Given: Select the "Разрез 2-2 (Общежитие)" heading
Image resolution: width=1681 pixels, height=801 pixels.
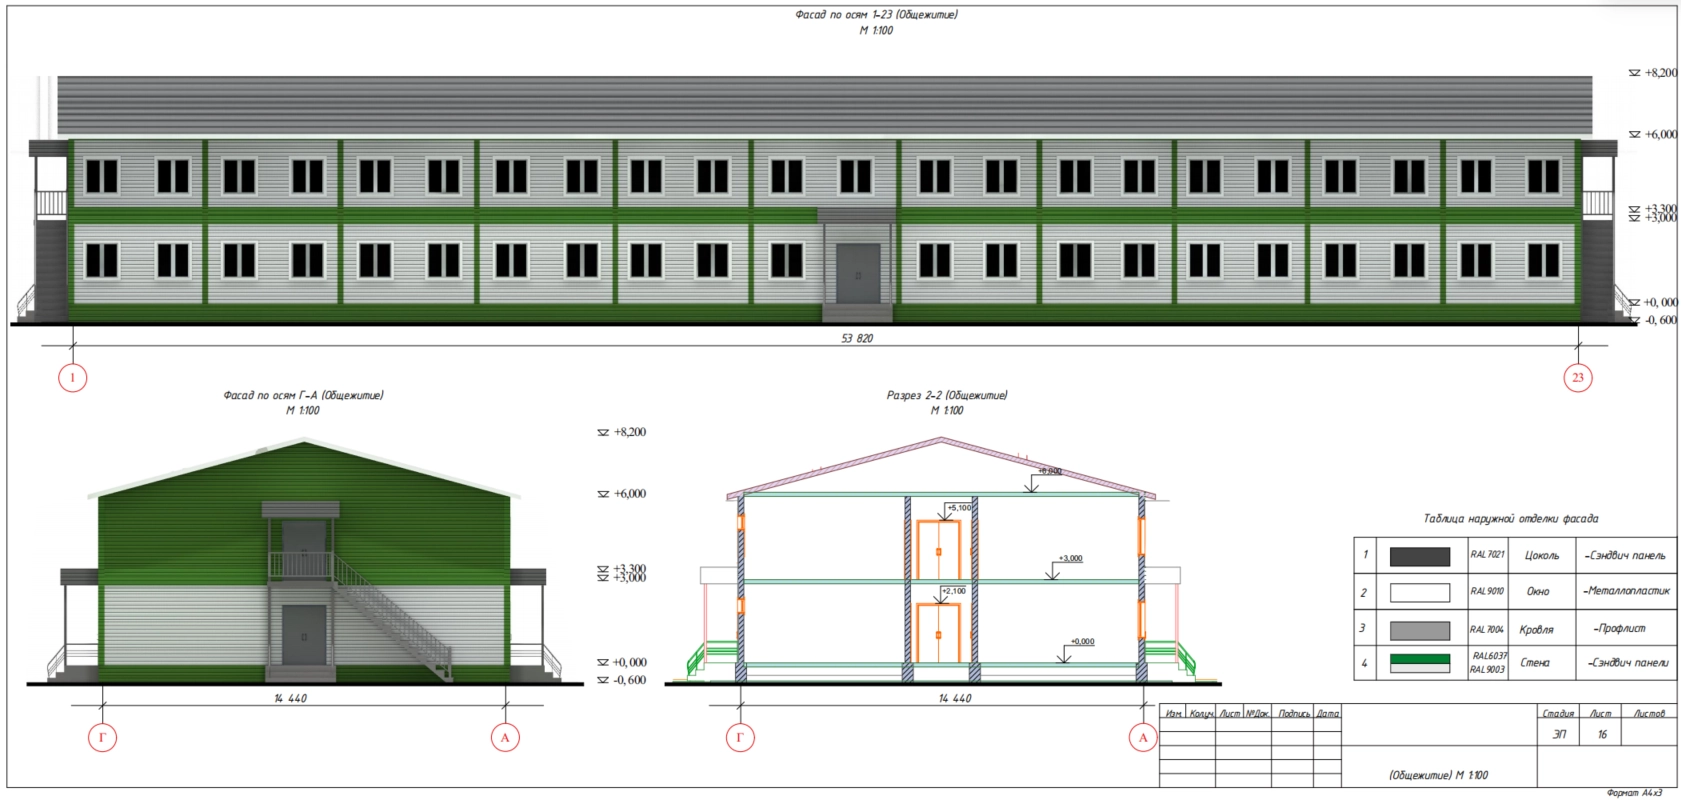Looking at the screenshot, I should click(947, 395).
